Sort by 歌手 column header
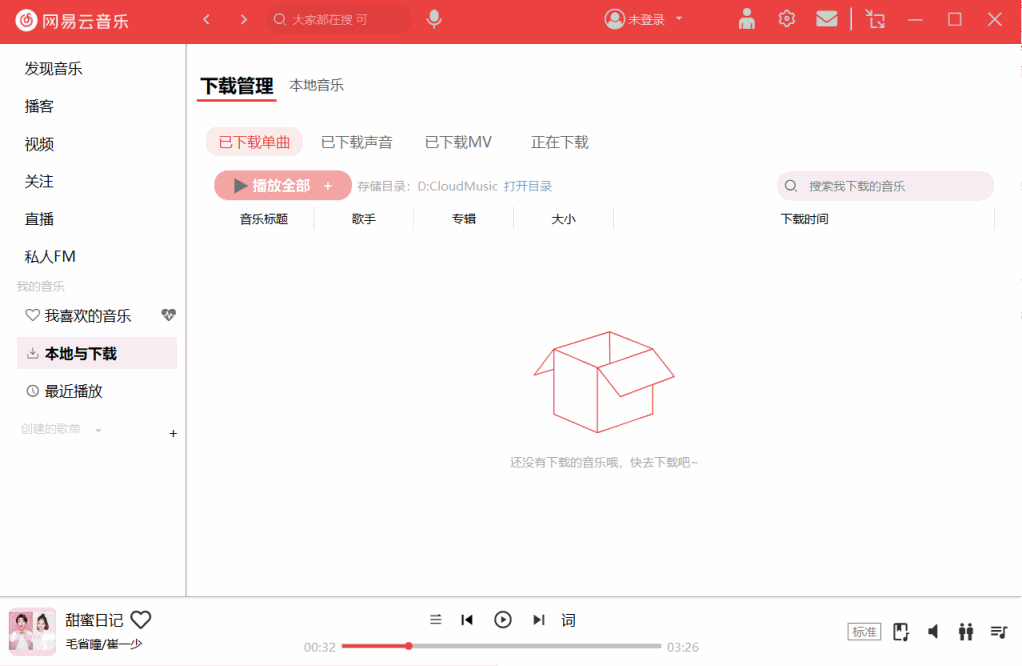Screen dimensions: 1022x666 coord(364,219)
